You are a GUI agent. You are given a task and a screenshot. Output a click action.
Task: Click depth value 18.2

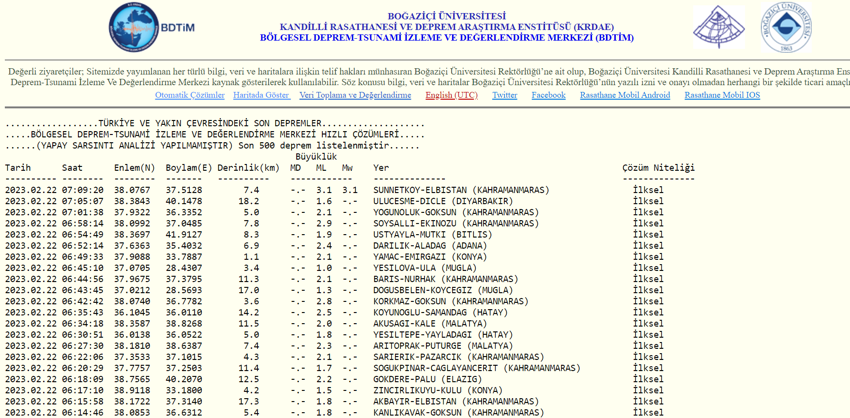pos(249,201)
